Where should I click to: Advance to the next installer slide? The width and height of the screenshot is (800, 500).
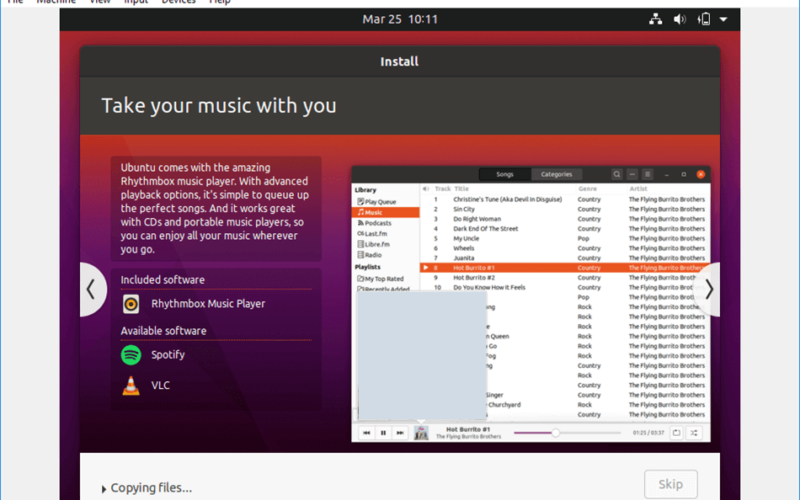(x=708, y=289)
